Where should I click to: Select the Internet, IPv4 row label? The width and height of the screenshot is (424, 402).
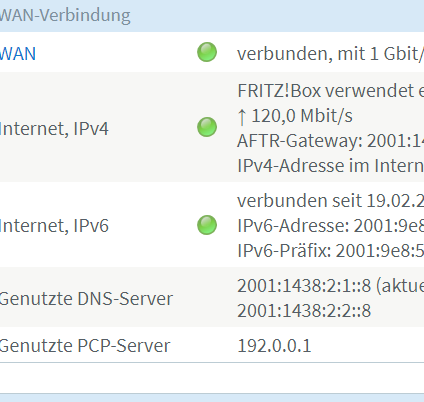[x=54, y=129]
